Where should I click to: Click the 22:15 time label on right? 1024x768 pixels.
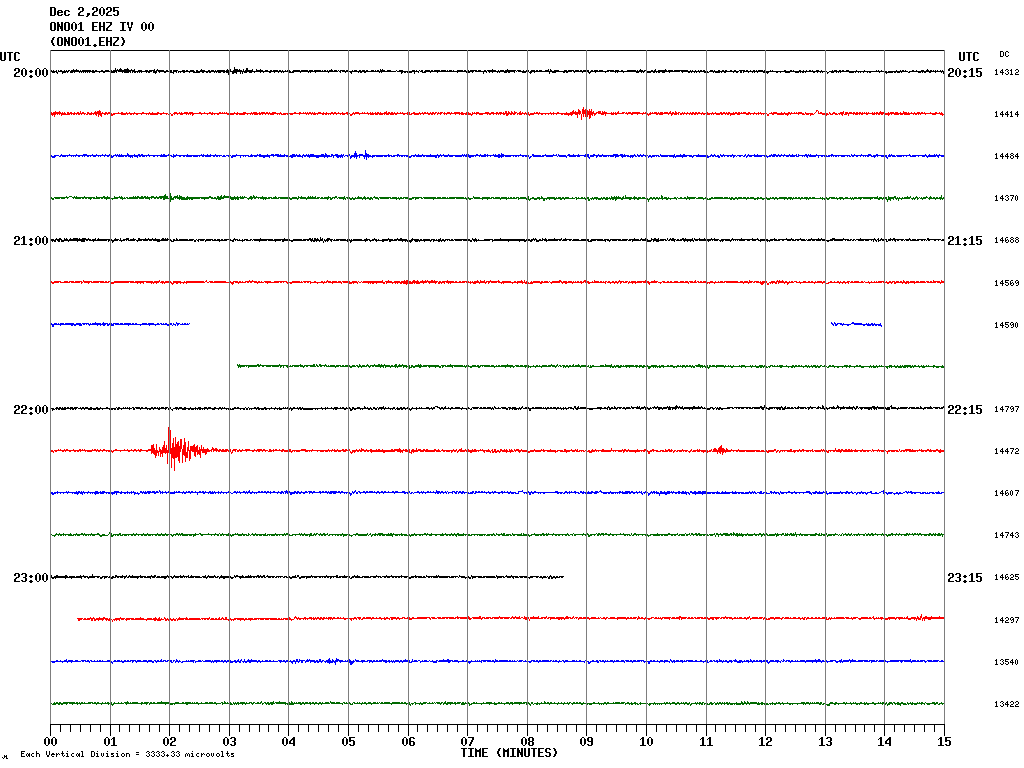tap(964, 410)
